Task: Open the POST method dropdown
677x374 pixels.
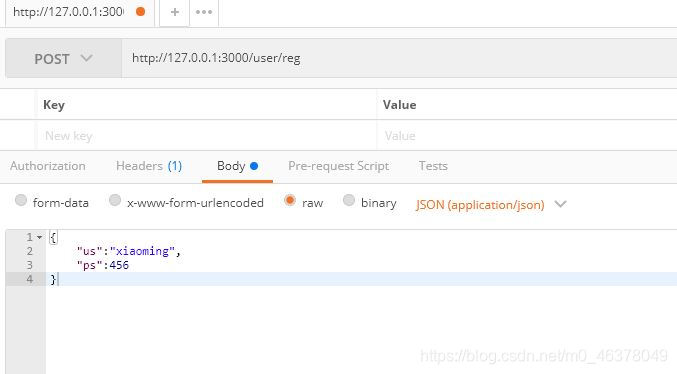Action: 63,58
